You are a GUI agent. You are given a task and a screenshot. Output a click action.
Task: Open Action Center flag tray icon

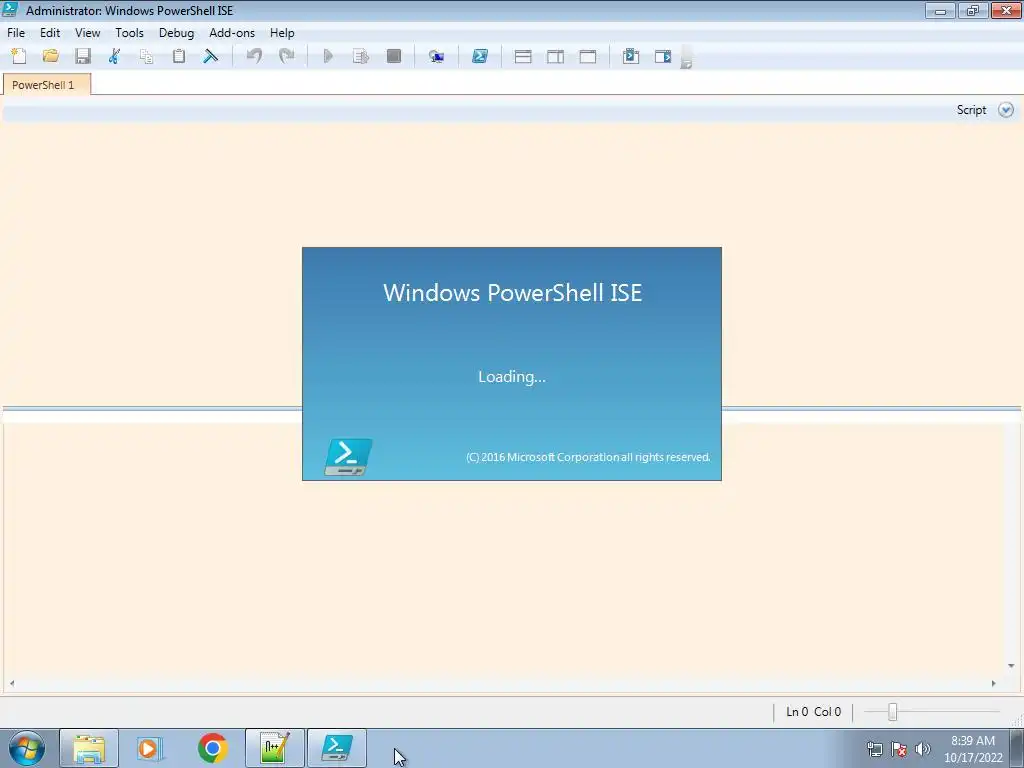(x=899, y=749)
